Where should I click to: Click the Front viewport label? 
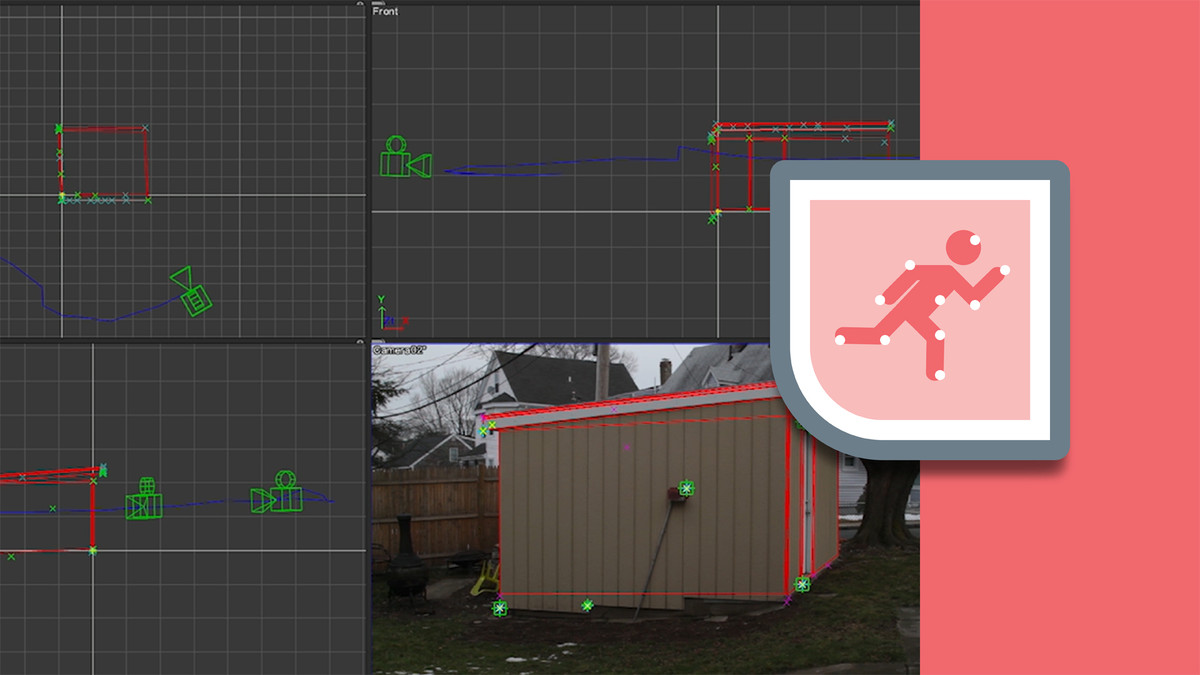[x=385, y=11]
